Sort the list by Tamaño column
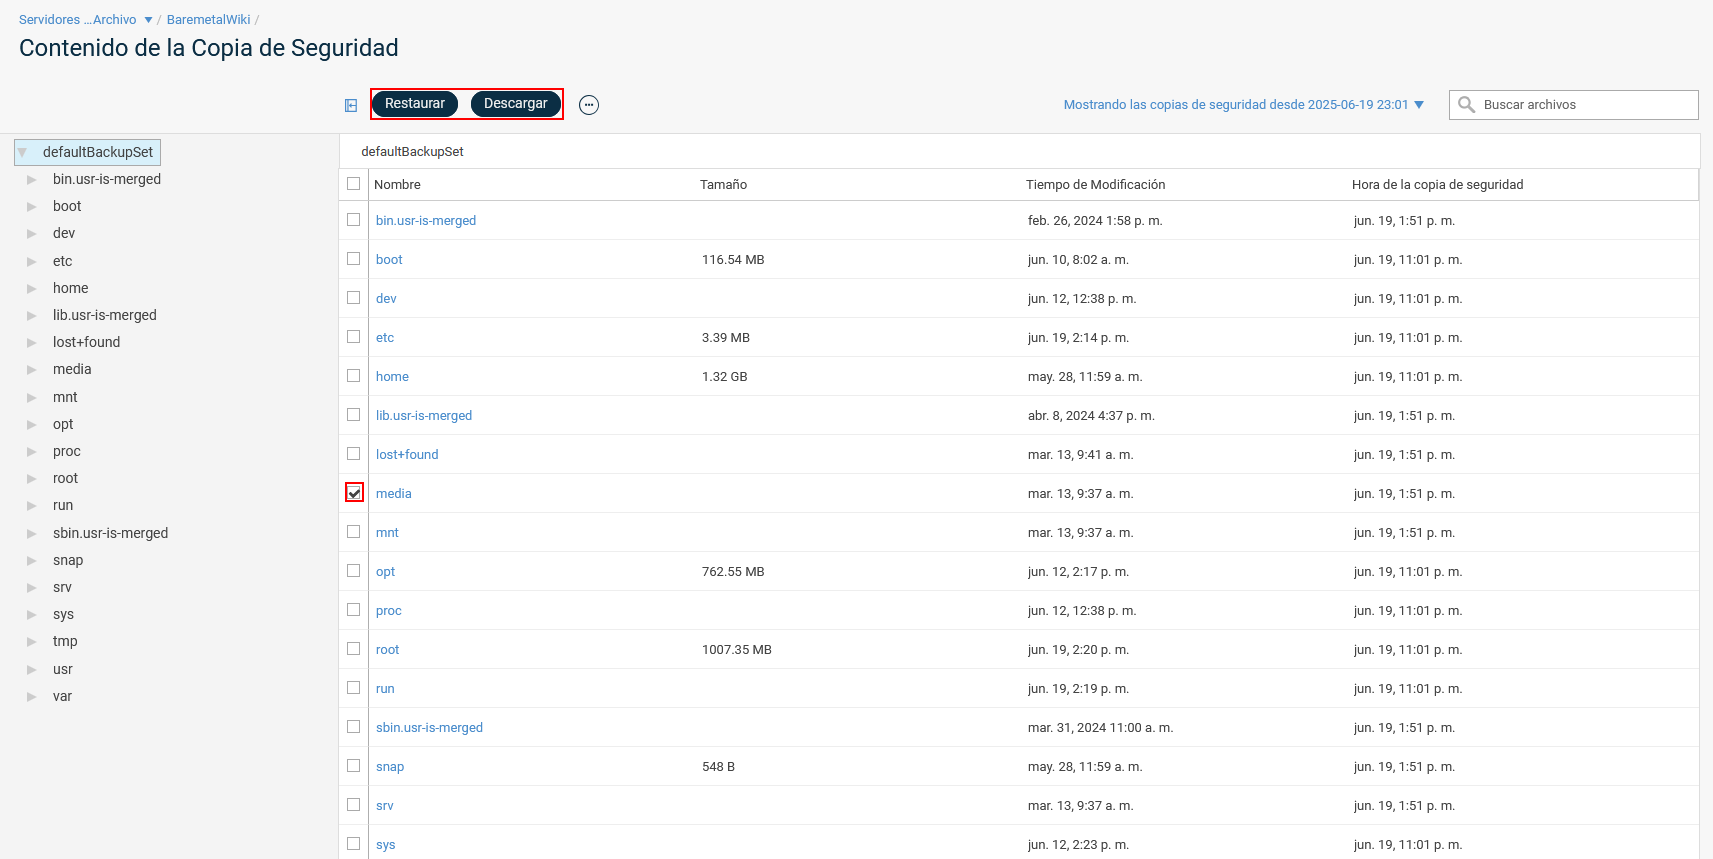This screenshot has width=1713, height=859. (x=723, y=185)
